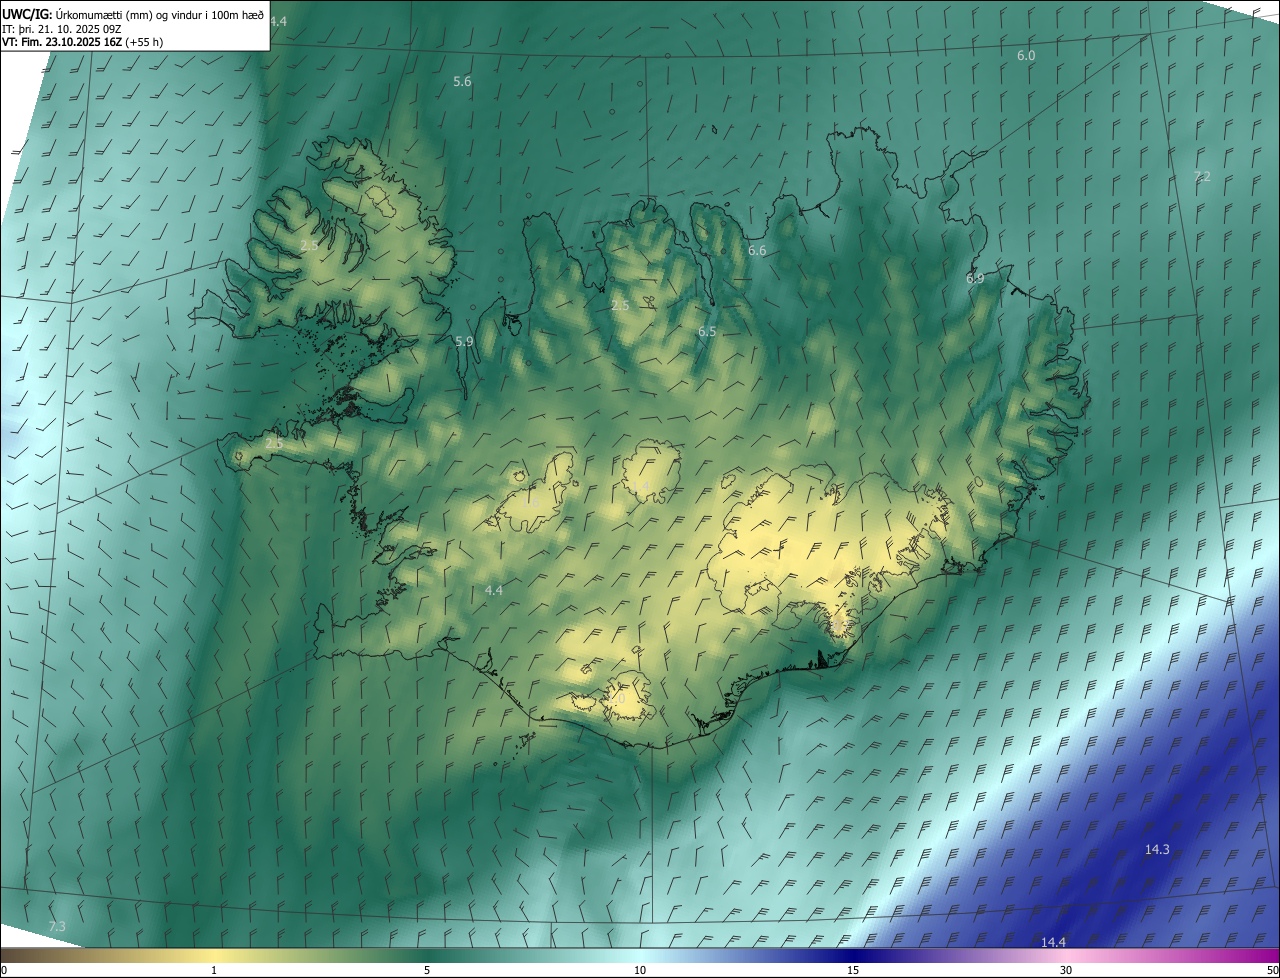This screenshot has height=978, width=1280.
Task: Click the "7.3" value label on the map
Action: coord(57,928)
